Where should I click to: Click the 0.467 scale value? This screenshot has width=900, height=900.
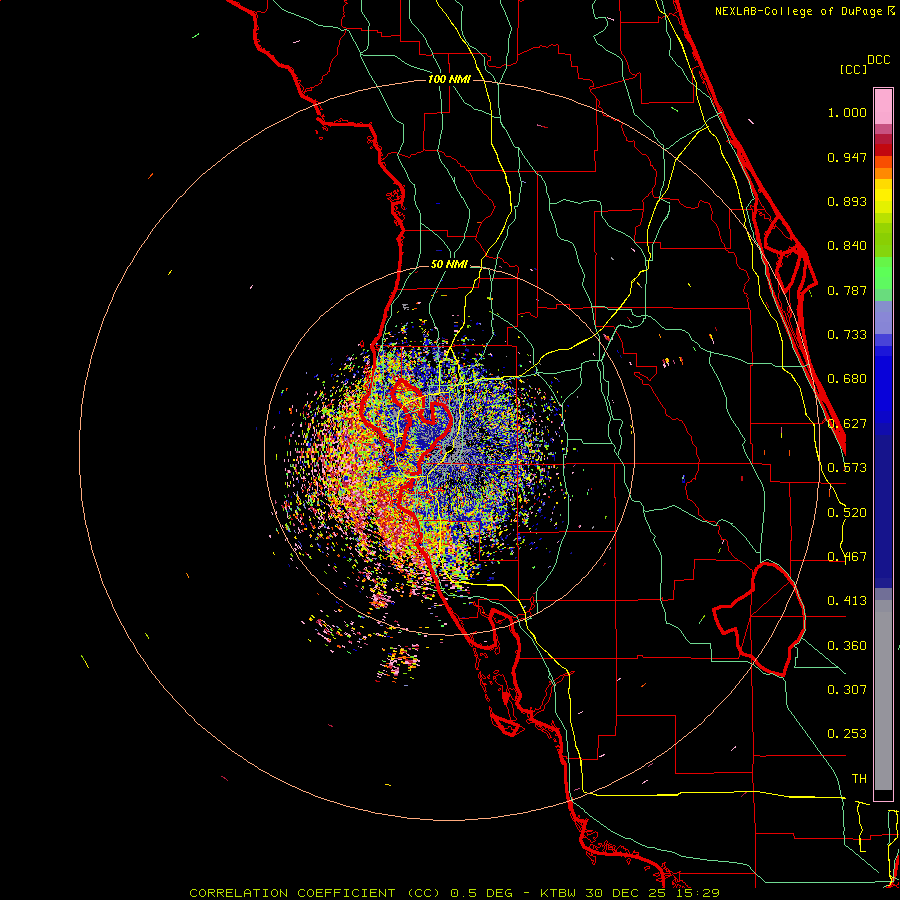point(847,557)
